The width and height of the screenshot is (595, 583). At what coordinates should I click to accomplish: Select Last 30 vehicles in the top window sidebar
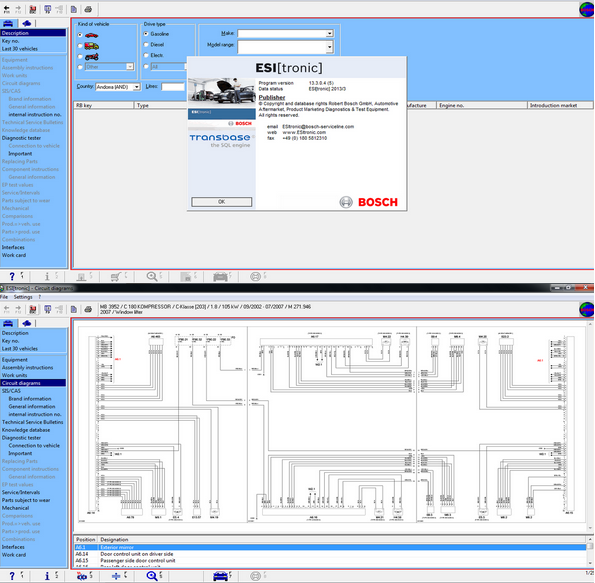pyautogui.click(x=20, y=49)
